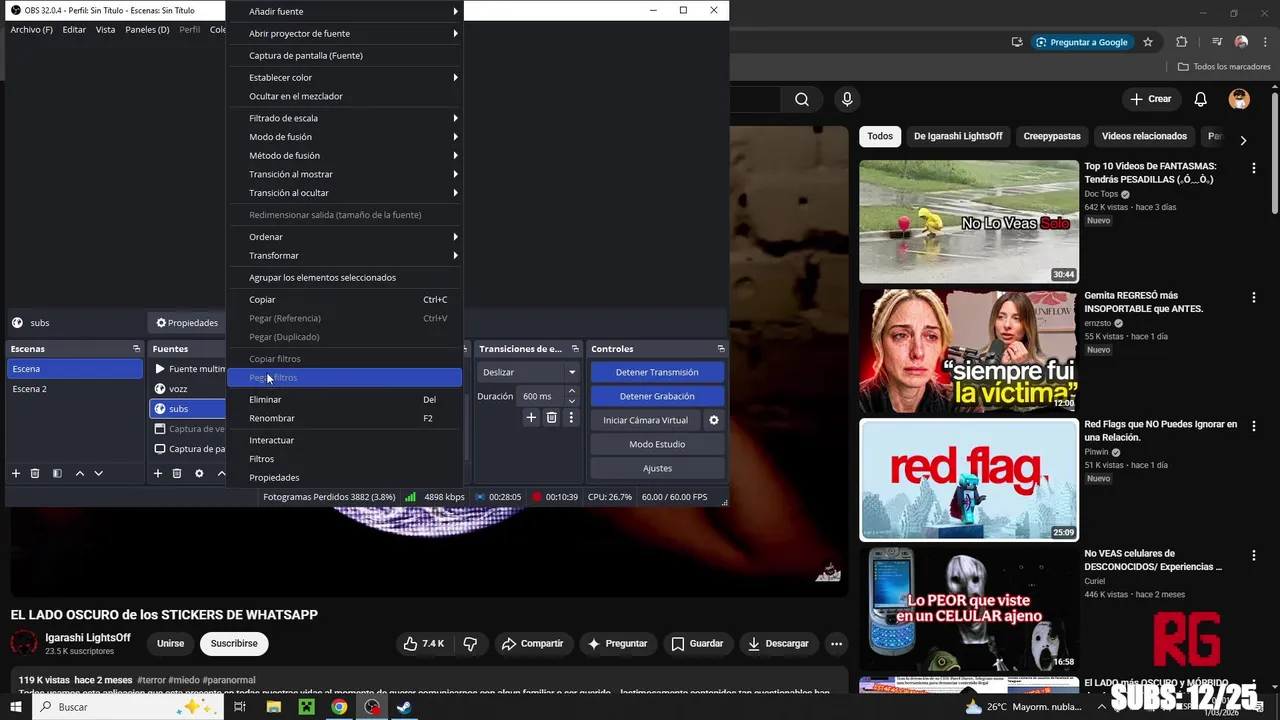Click YouTube search magnifier icon
Screen dimensions: 1280x720
[802, 99]
